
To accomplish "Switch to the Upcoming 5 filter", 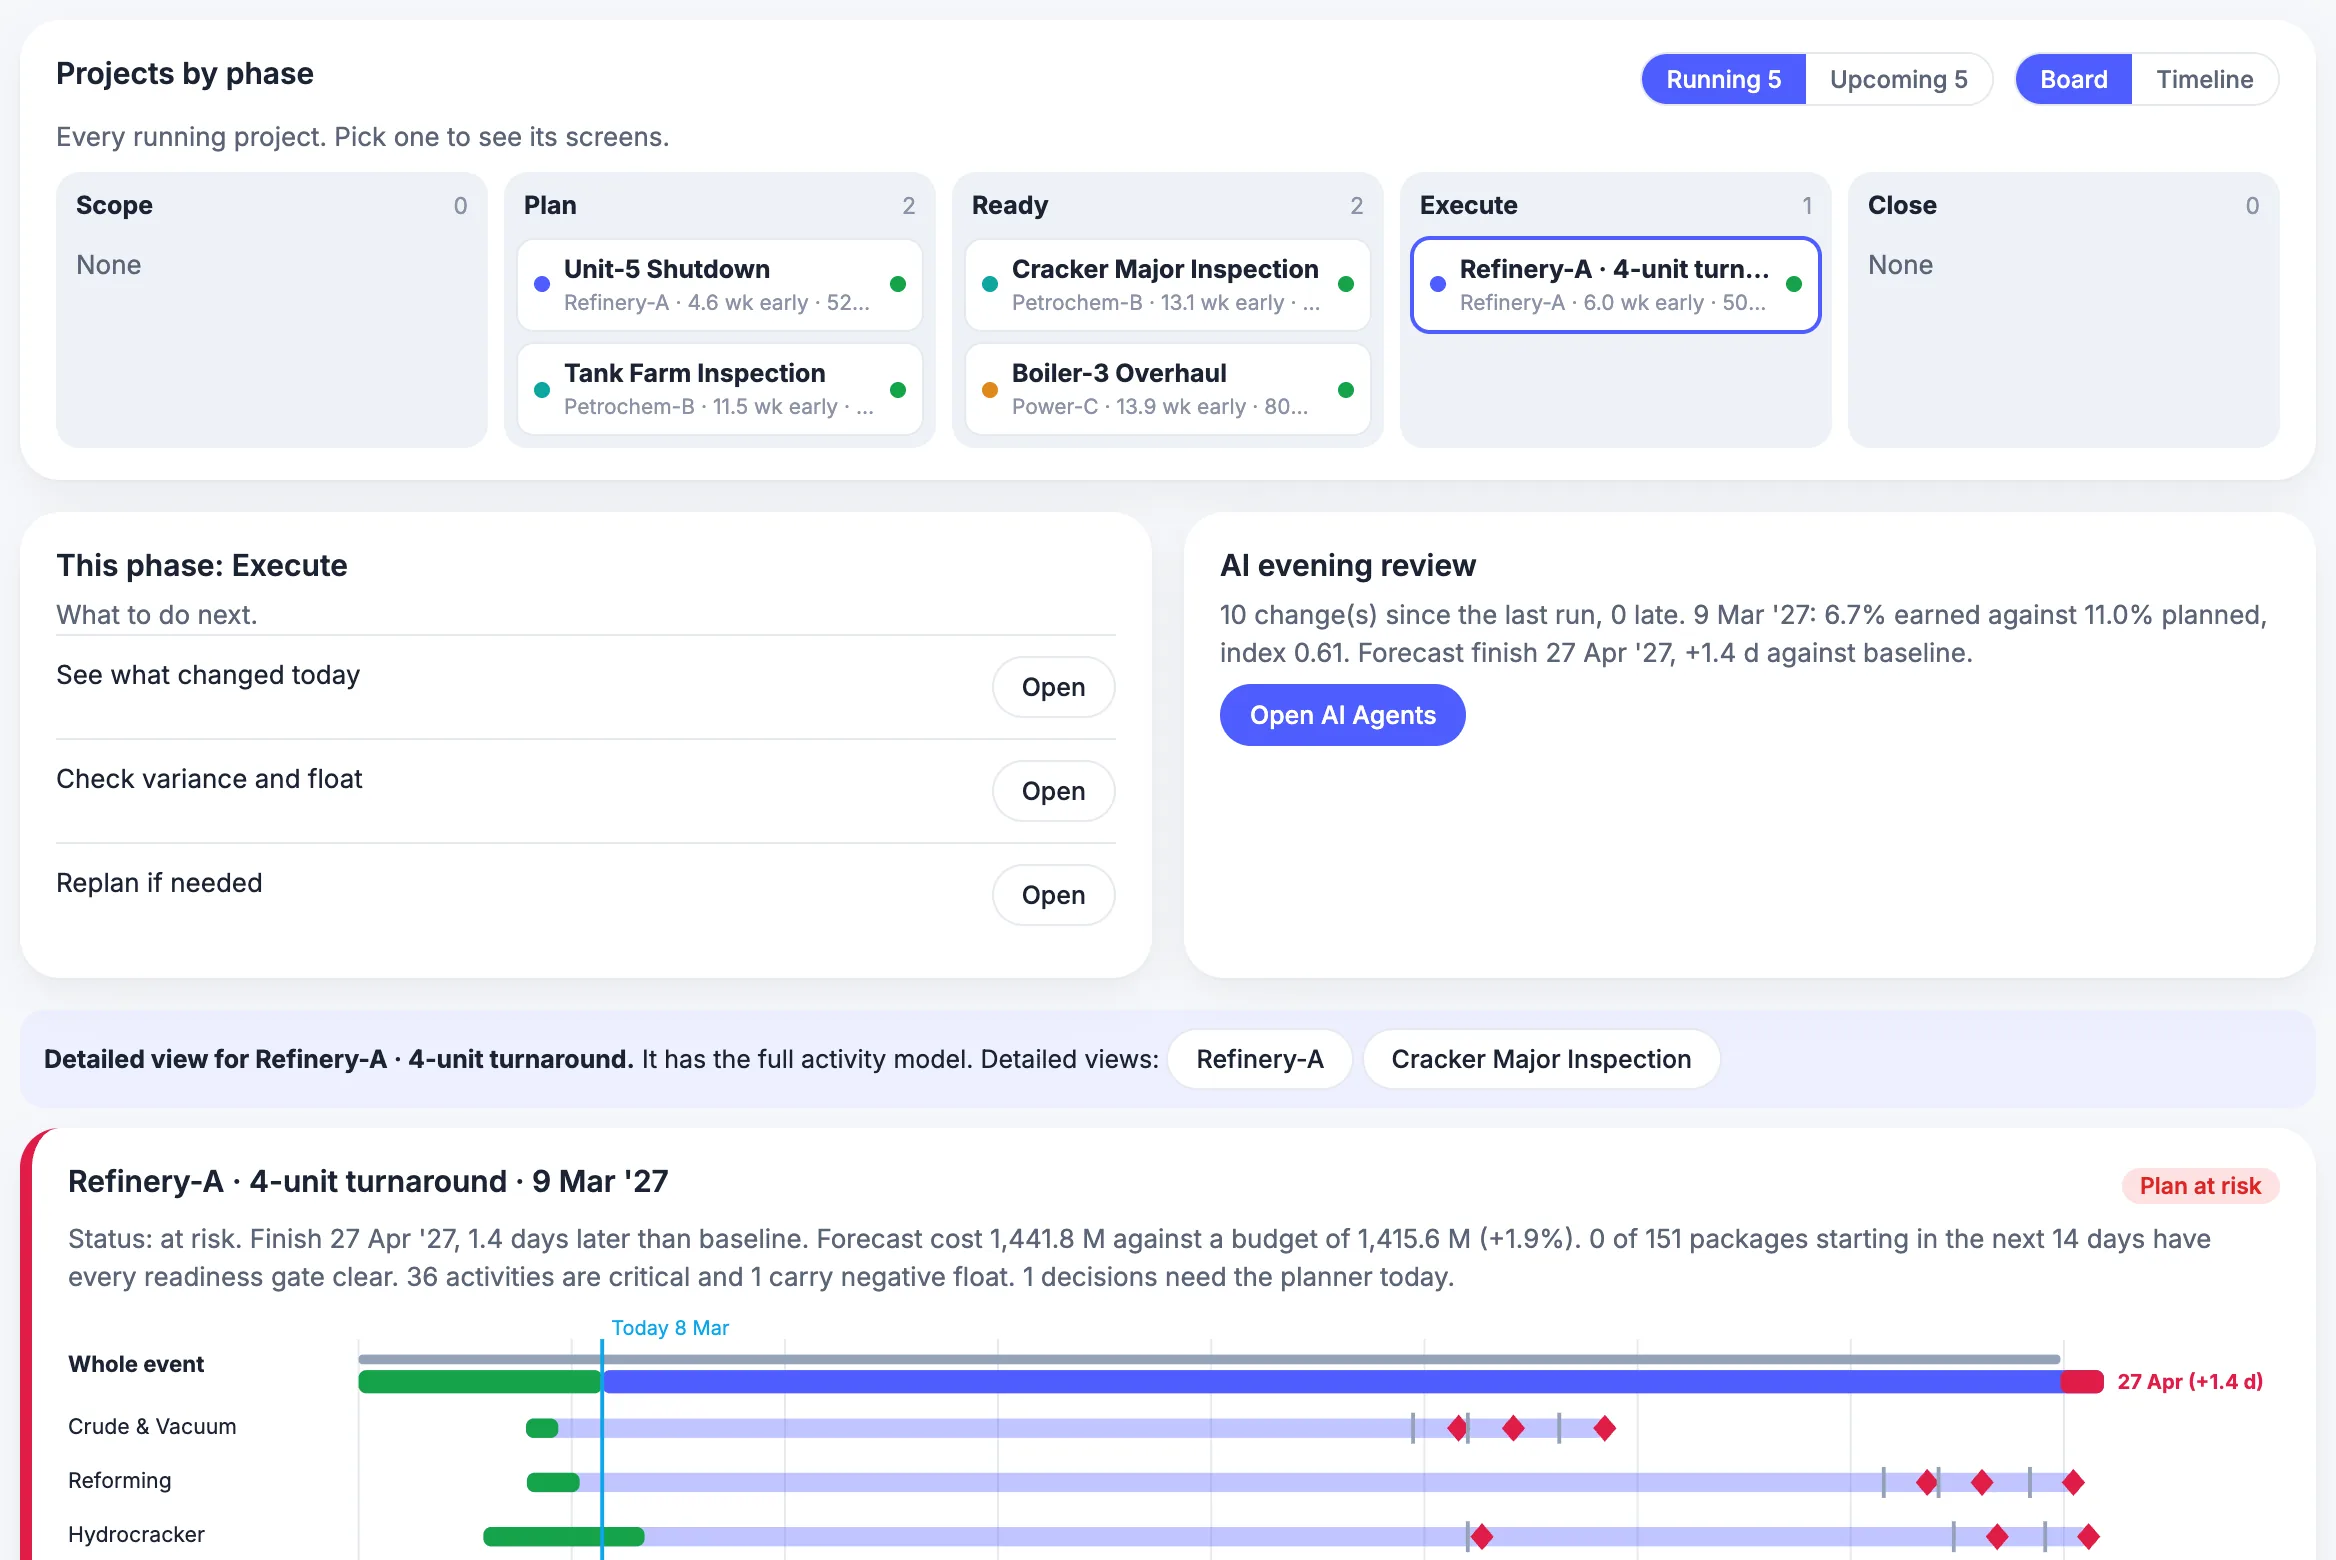I will 1898,79.
